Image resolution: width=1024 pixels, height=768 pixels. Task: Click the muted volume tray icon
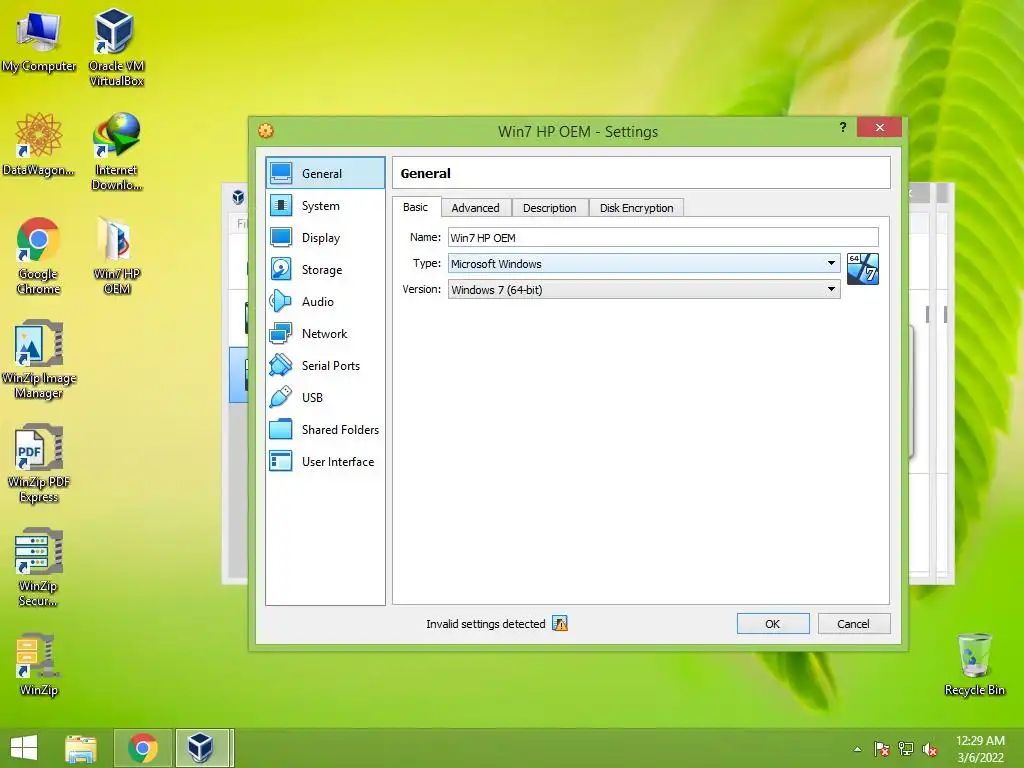coord(930,749)
